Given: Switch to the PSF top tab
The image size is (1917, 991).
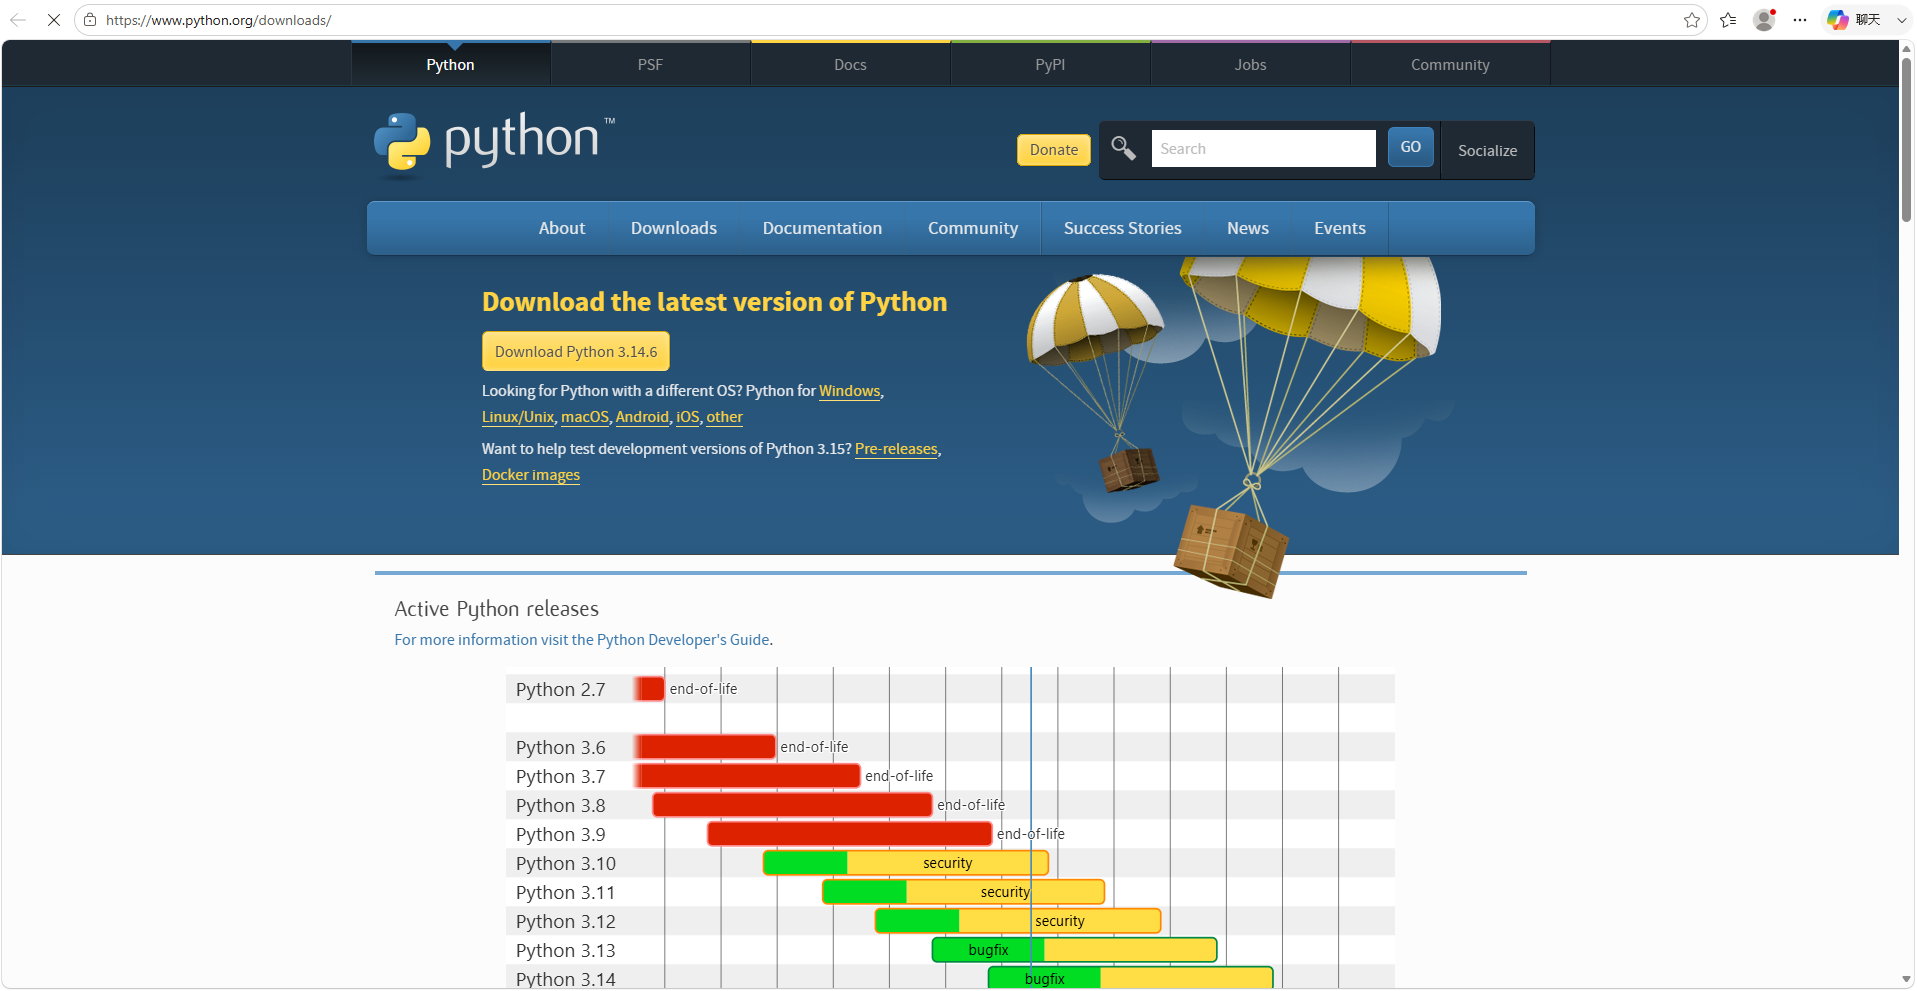Looking at the screenshot, I should [x=650, y=64].
